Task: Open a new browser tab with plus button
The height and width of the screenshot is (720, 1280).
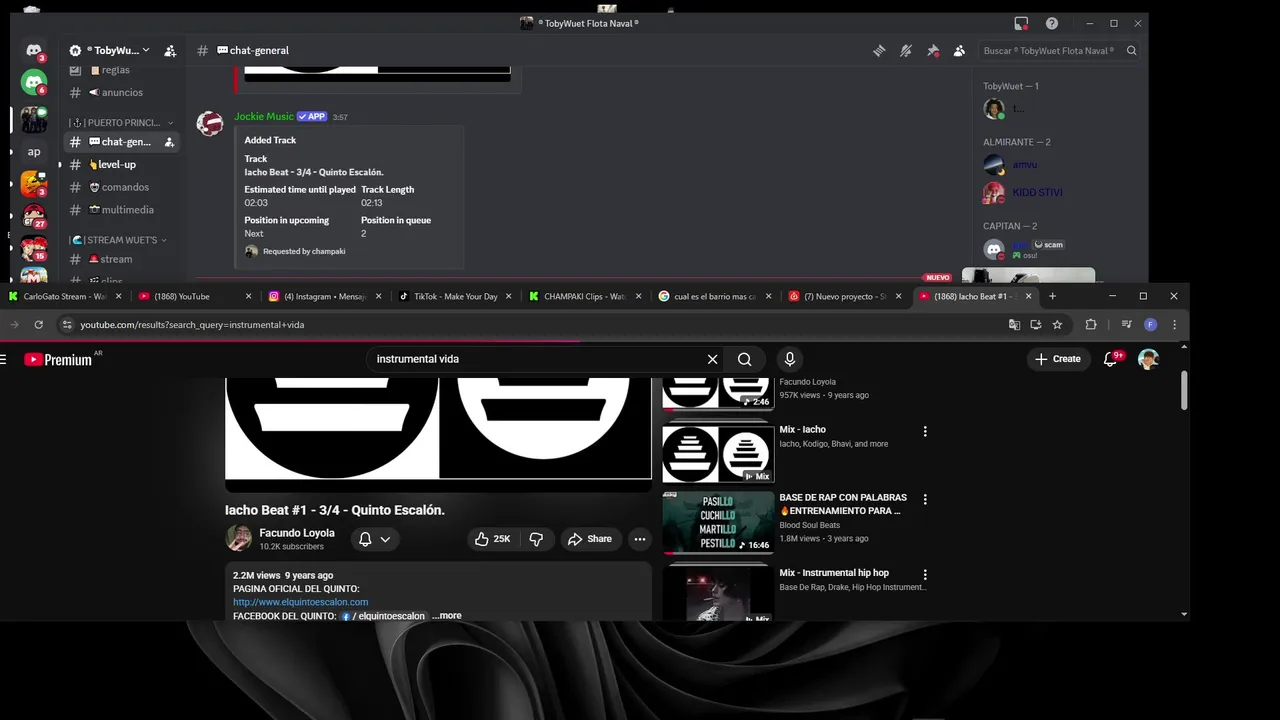Action: (x=1052, y=296)
